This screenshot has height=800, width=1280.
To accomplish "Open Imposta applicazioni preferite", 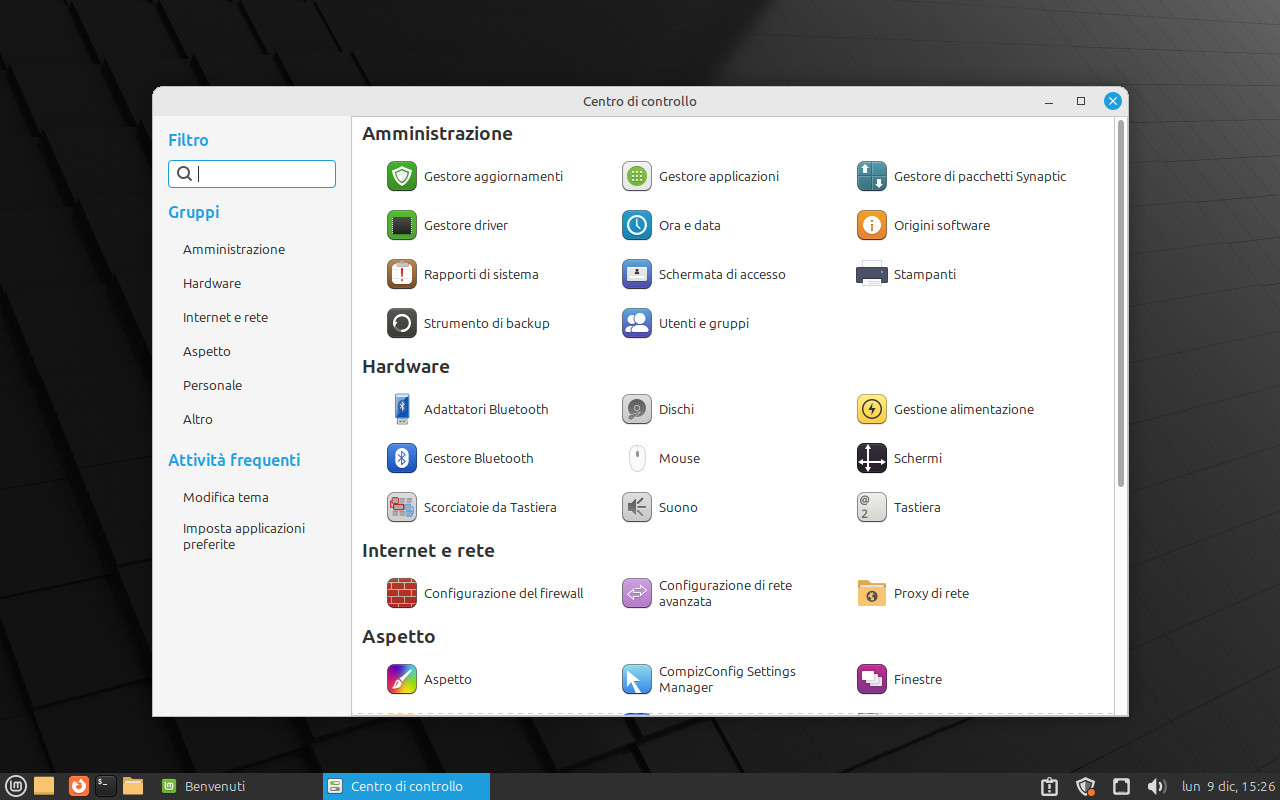I will [x=243, y=536].
